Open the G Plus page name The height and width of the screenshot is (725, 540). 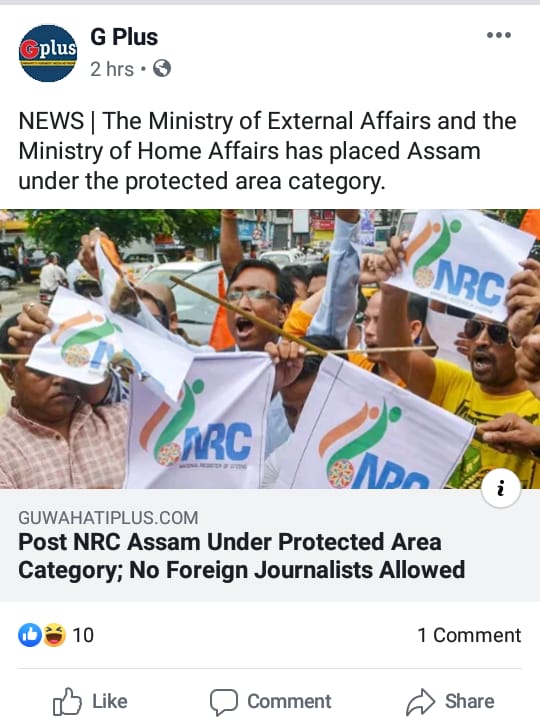click(x=124, y=37)
